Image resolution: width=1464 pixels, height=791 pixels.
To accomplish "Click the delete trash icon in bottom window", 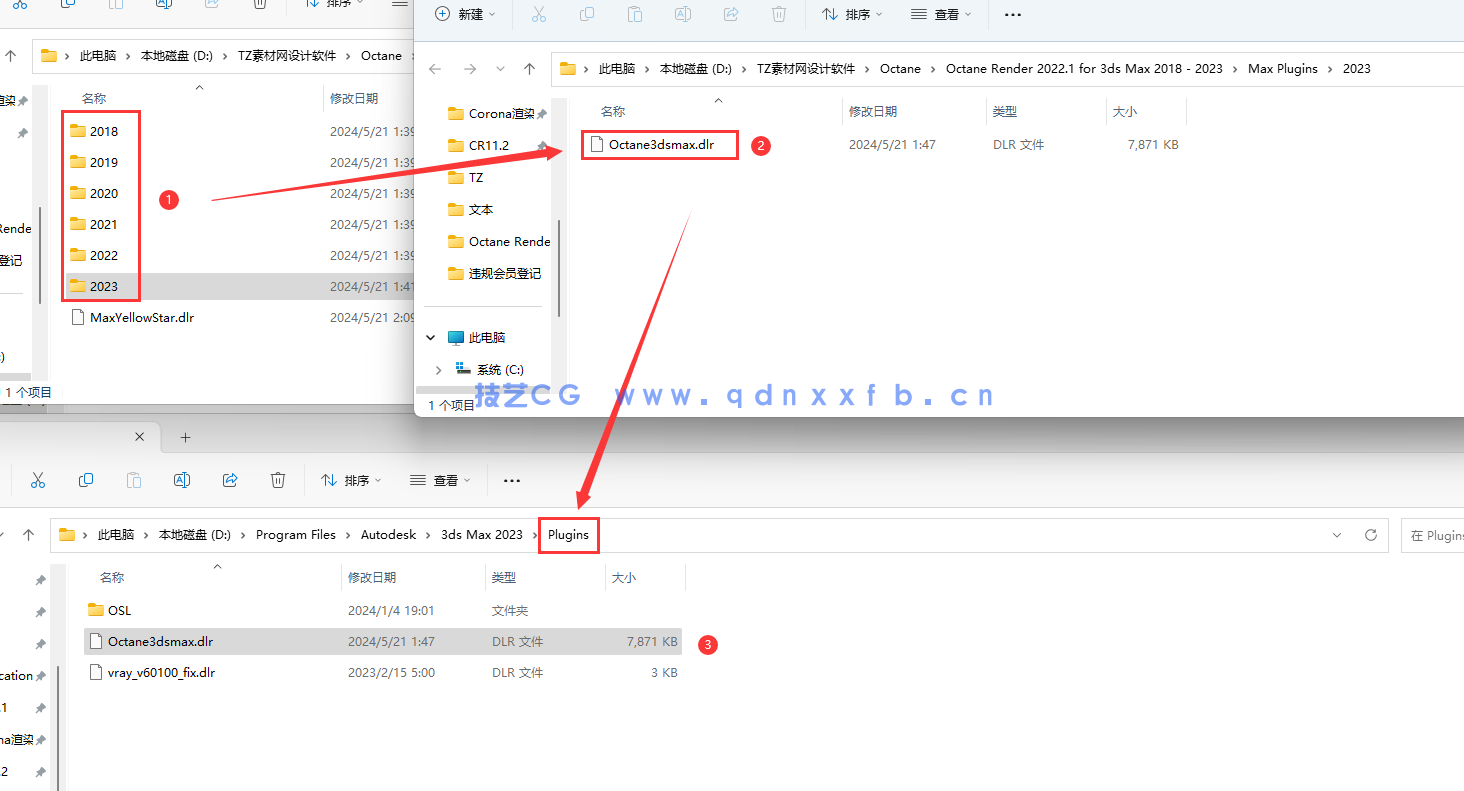I will click(278, 481).
